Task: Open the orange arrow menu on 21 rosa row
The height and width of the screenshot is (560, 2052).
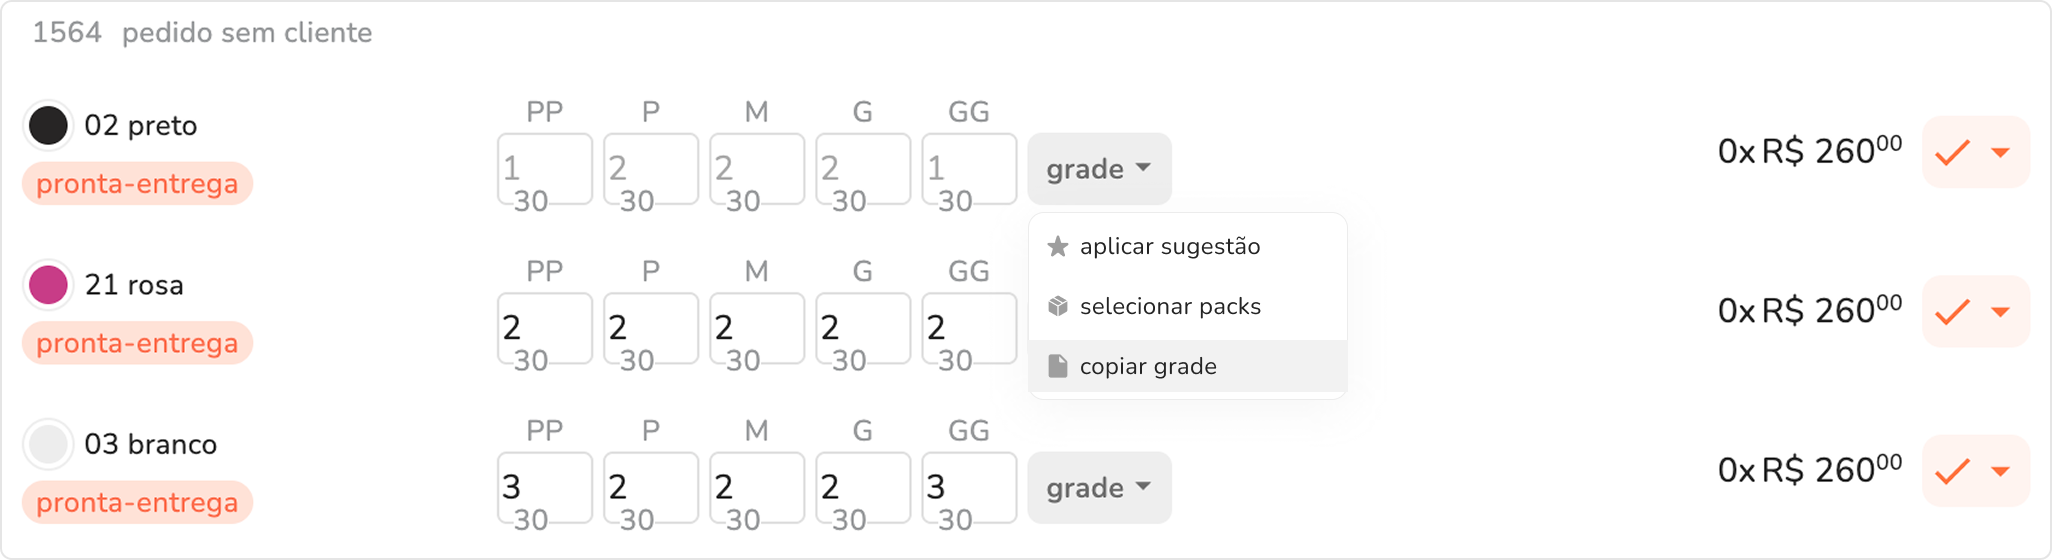Action: click(x=2000, y=312)
